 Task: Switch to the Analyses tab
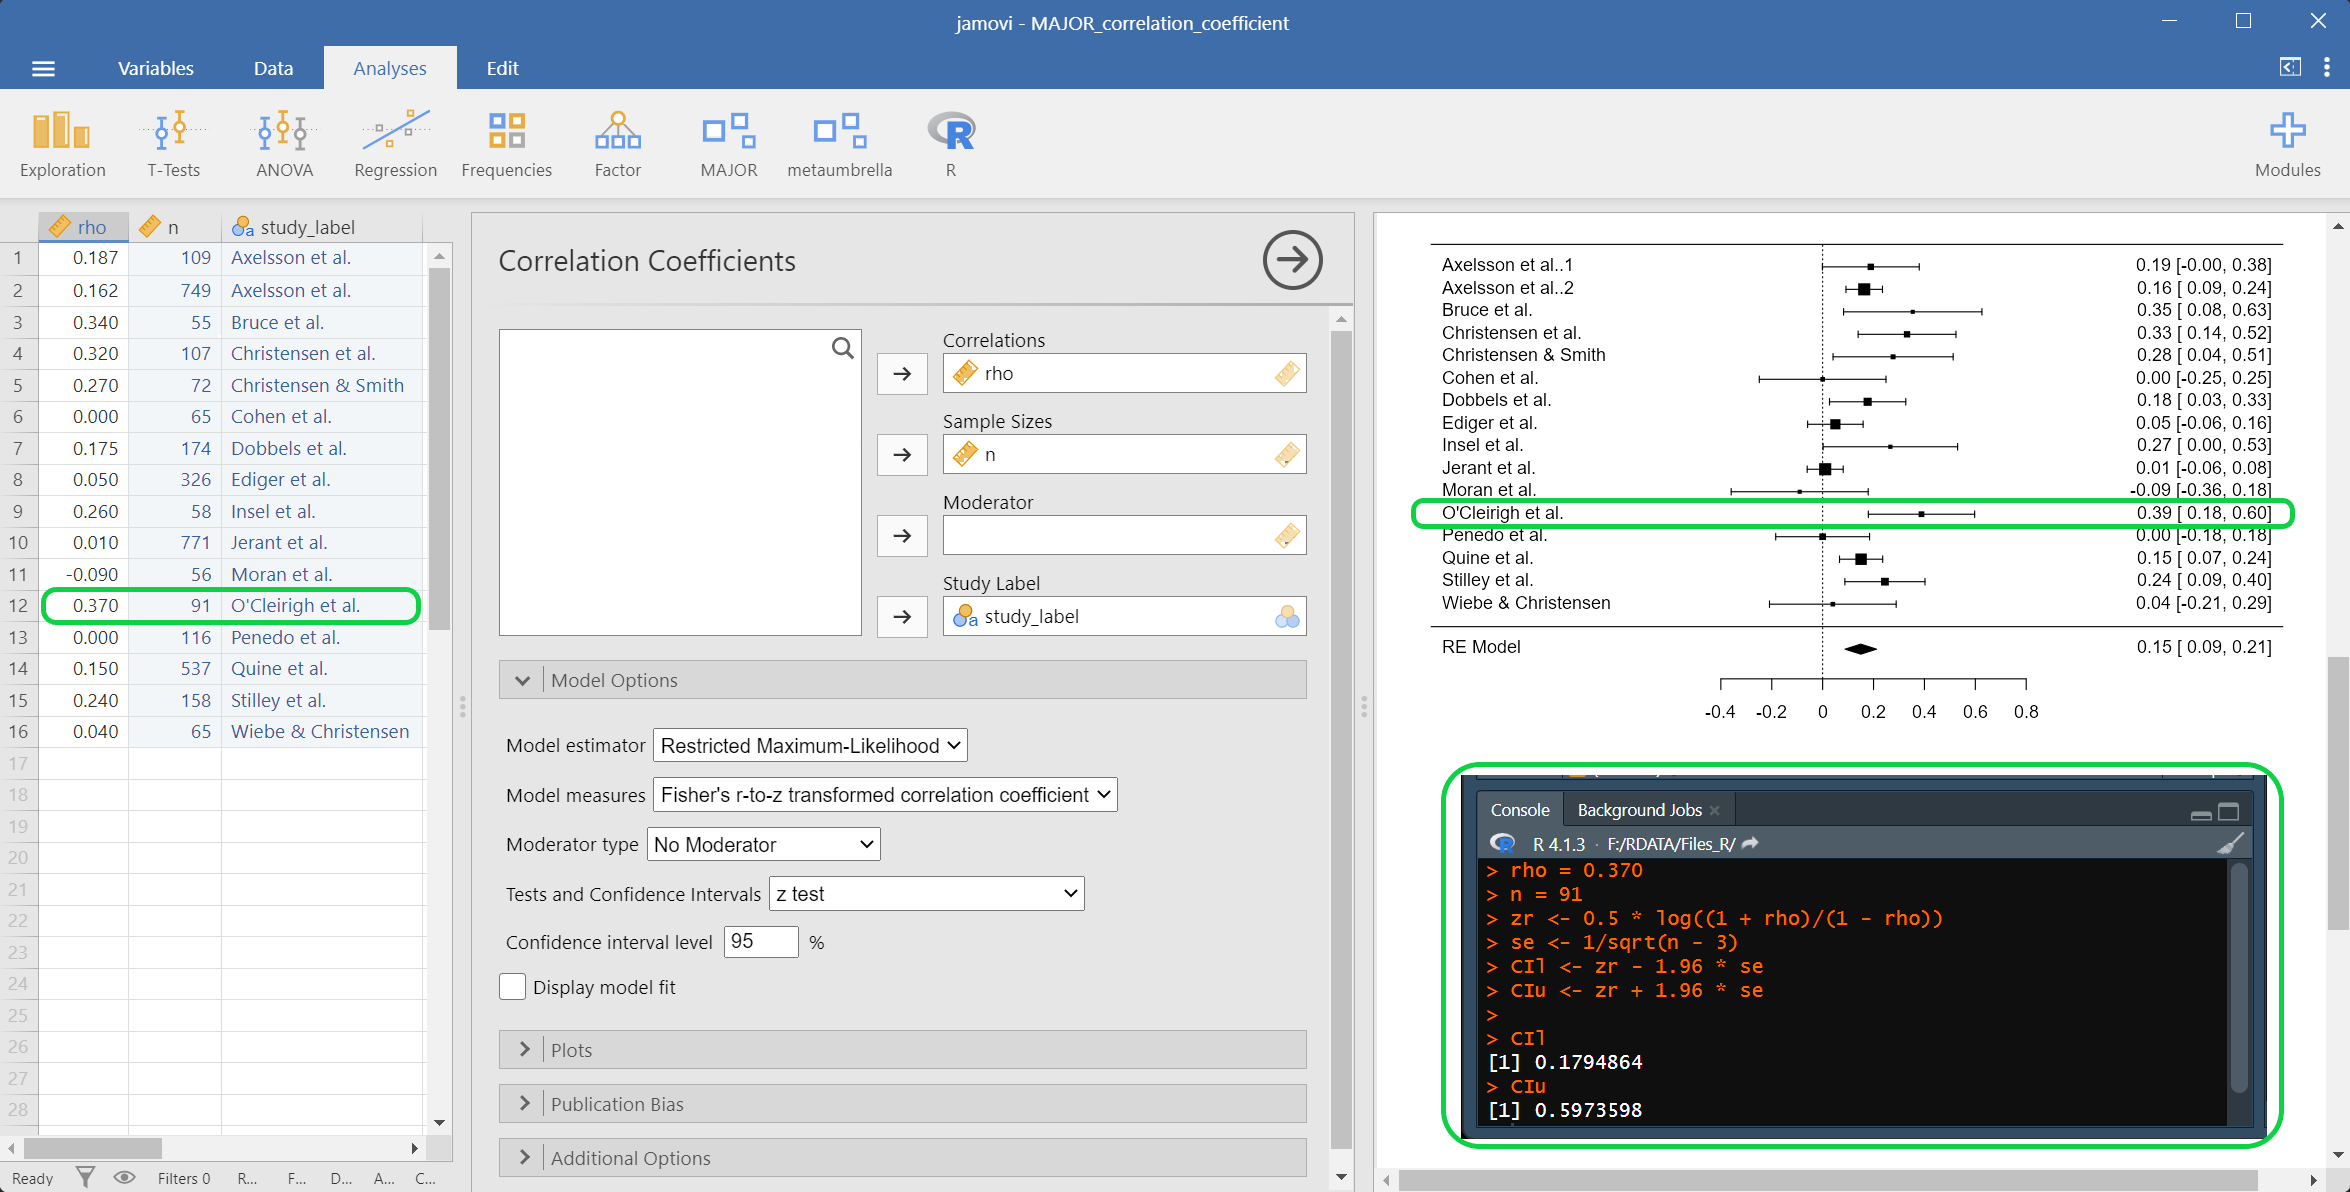[x=390, y=68]
